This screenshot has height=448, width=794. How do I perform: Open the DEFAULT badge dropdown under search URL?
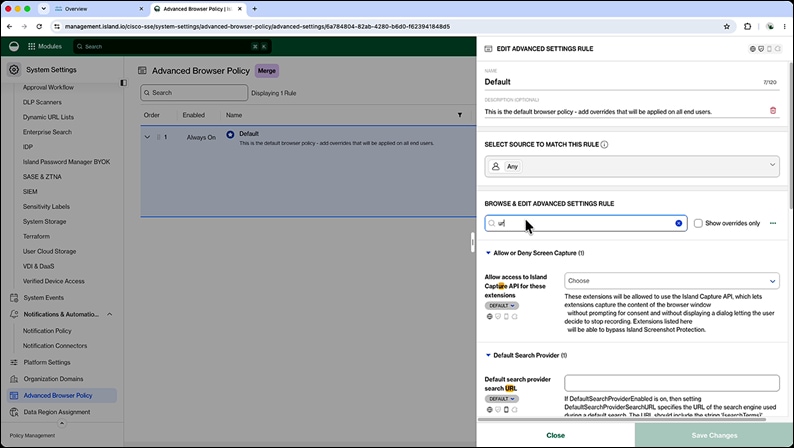502,399
